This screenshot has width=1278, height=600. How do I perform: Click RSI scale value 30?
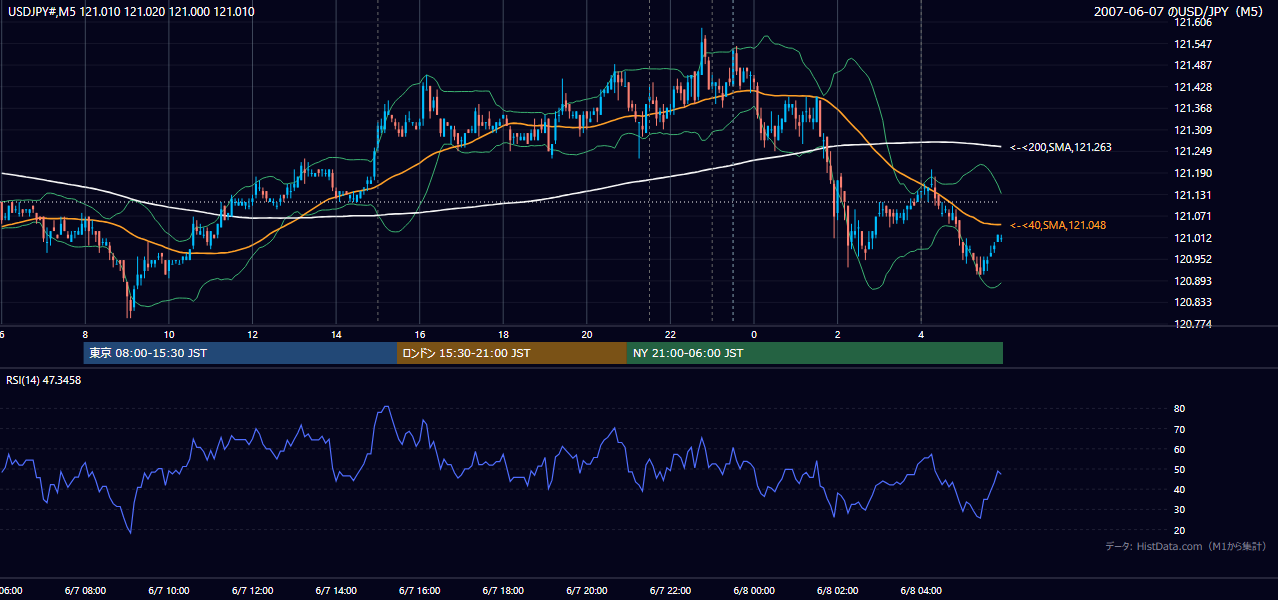[x=1180, y=510]
